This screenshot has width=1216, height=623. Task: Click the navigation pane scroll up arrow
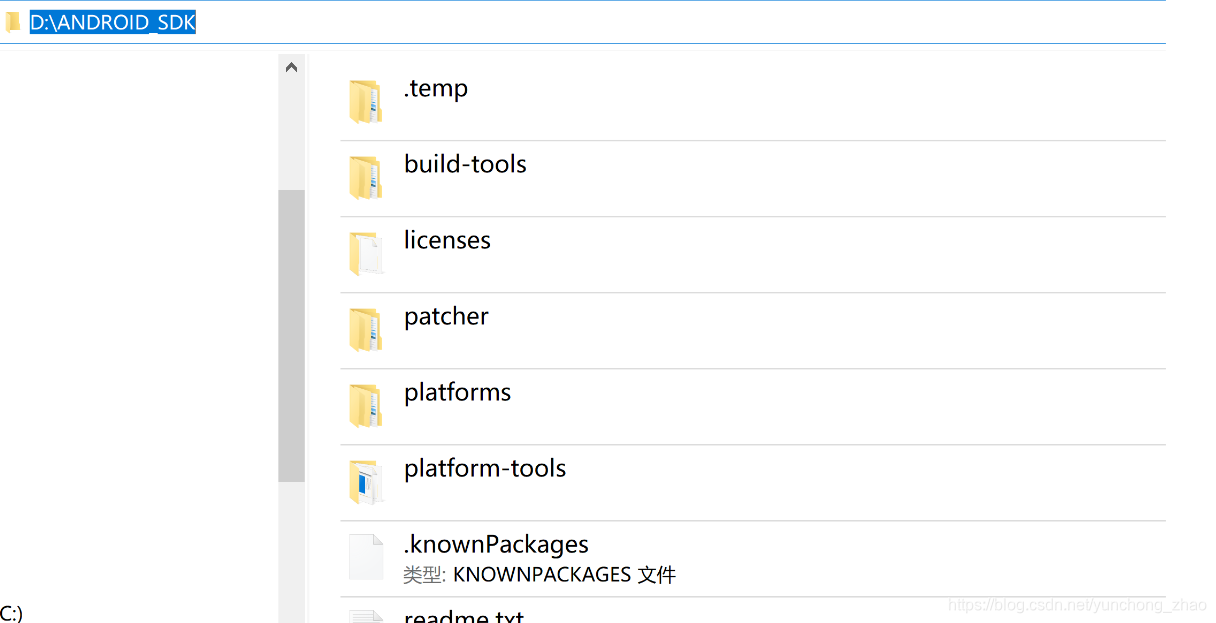tap(291, 68)
